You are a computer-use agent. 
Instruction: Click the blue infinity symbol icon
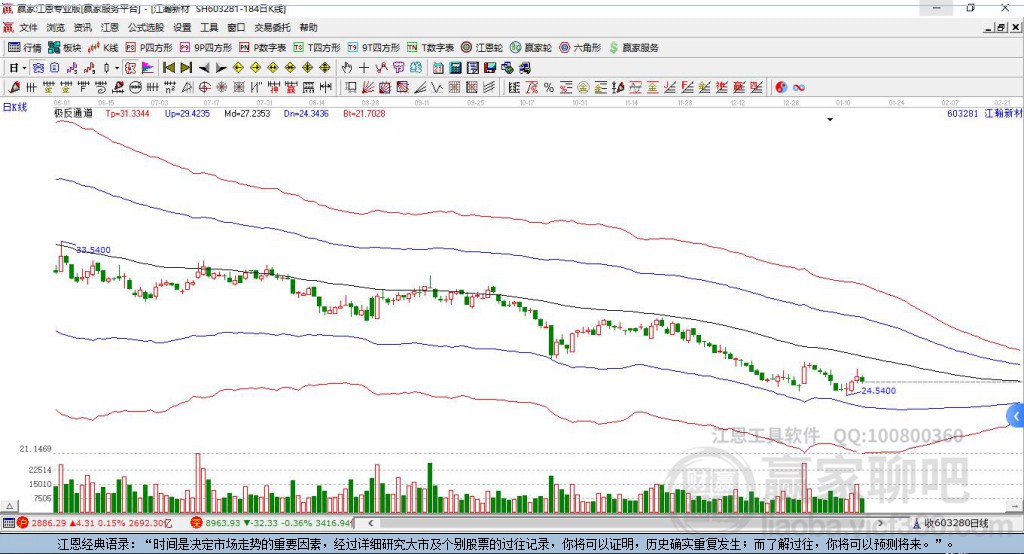point(798,87)
